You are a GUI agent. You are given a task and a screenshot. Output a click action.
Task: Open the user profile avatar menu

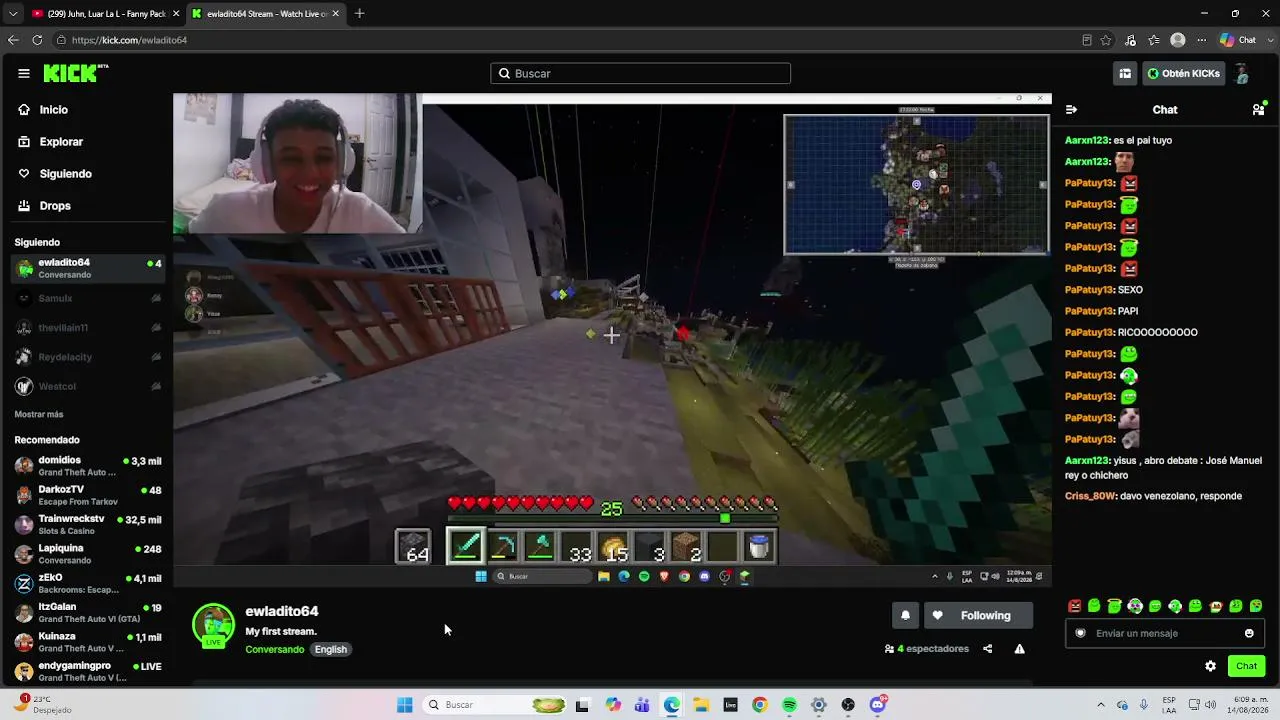1242,73
